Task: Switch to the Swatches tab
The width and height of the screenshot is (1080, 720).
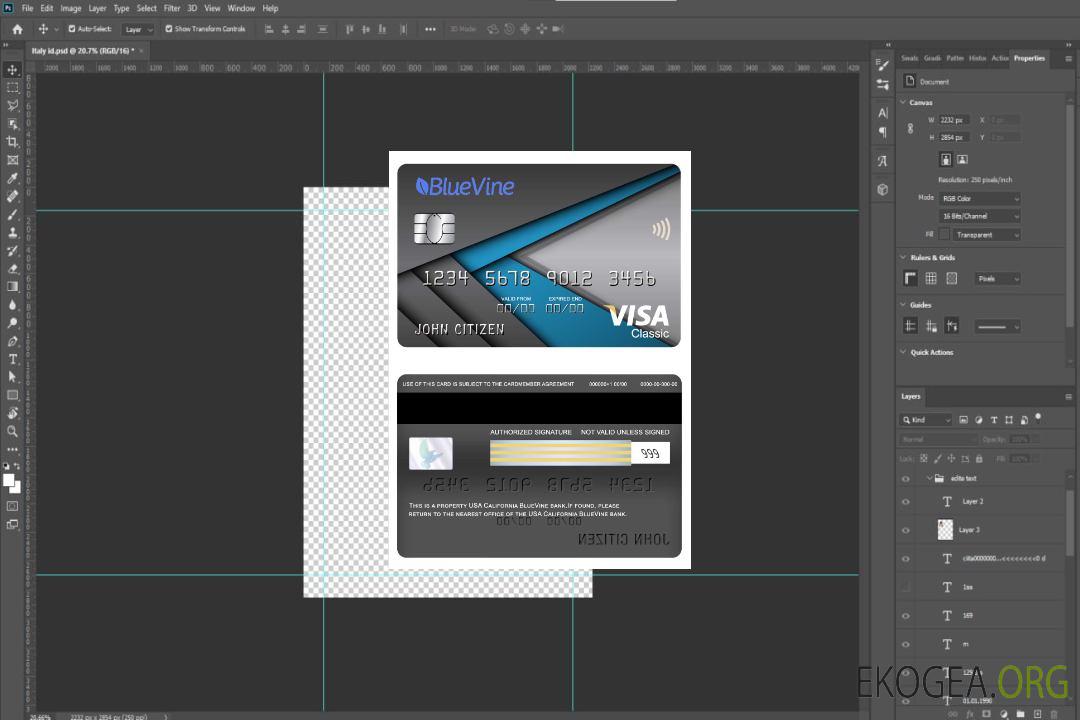Action: [x=910, y=59]
